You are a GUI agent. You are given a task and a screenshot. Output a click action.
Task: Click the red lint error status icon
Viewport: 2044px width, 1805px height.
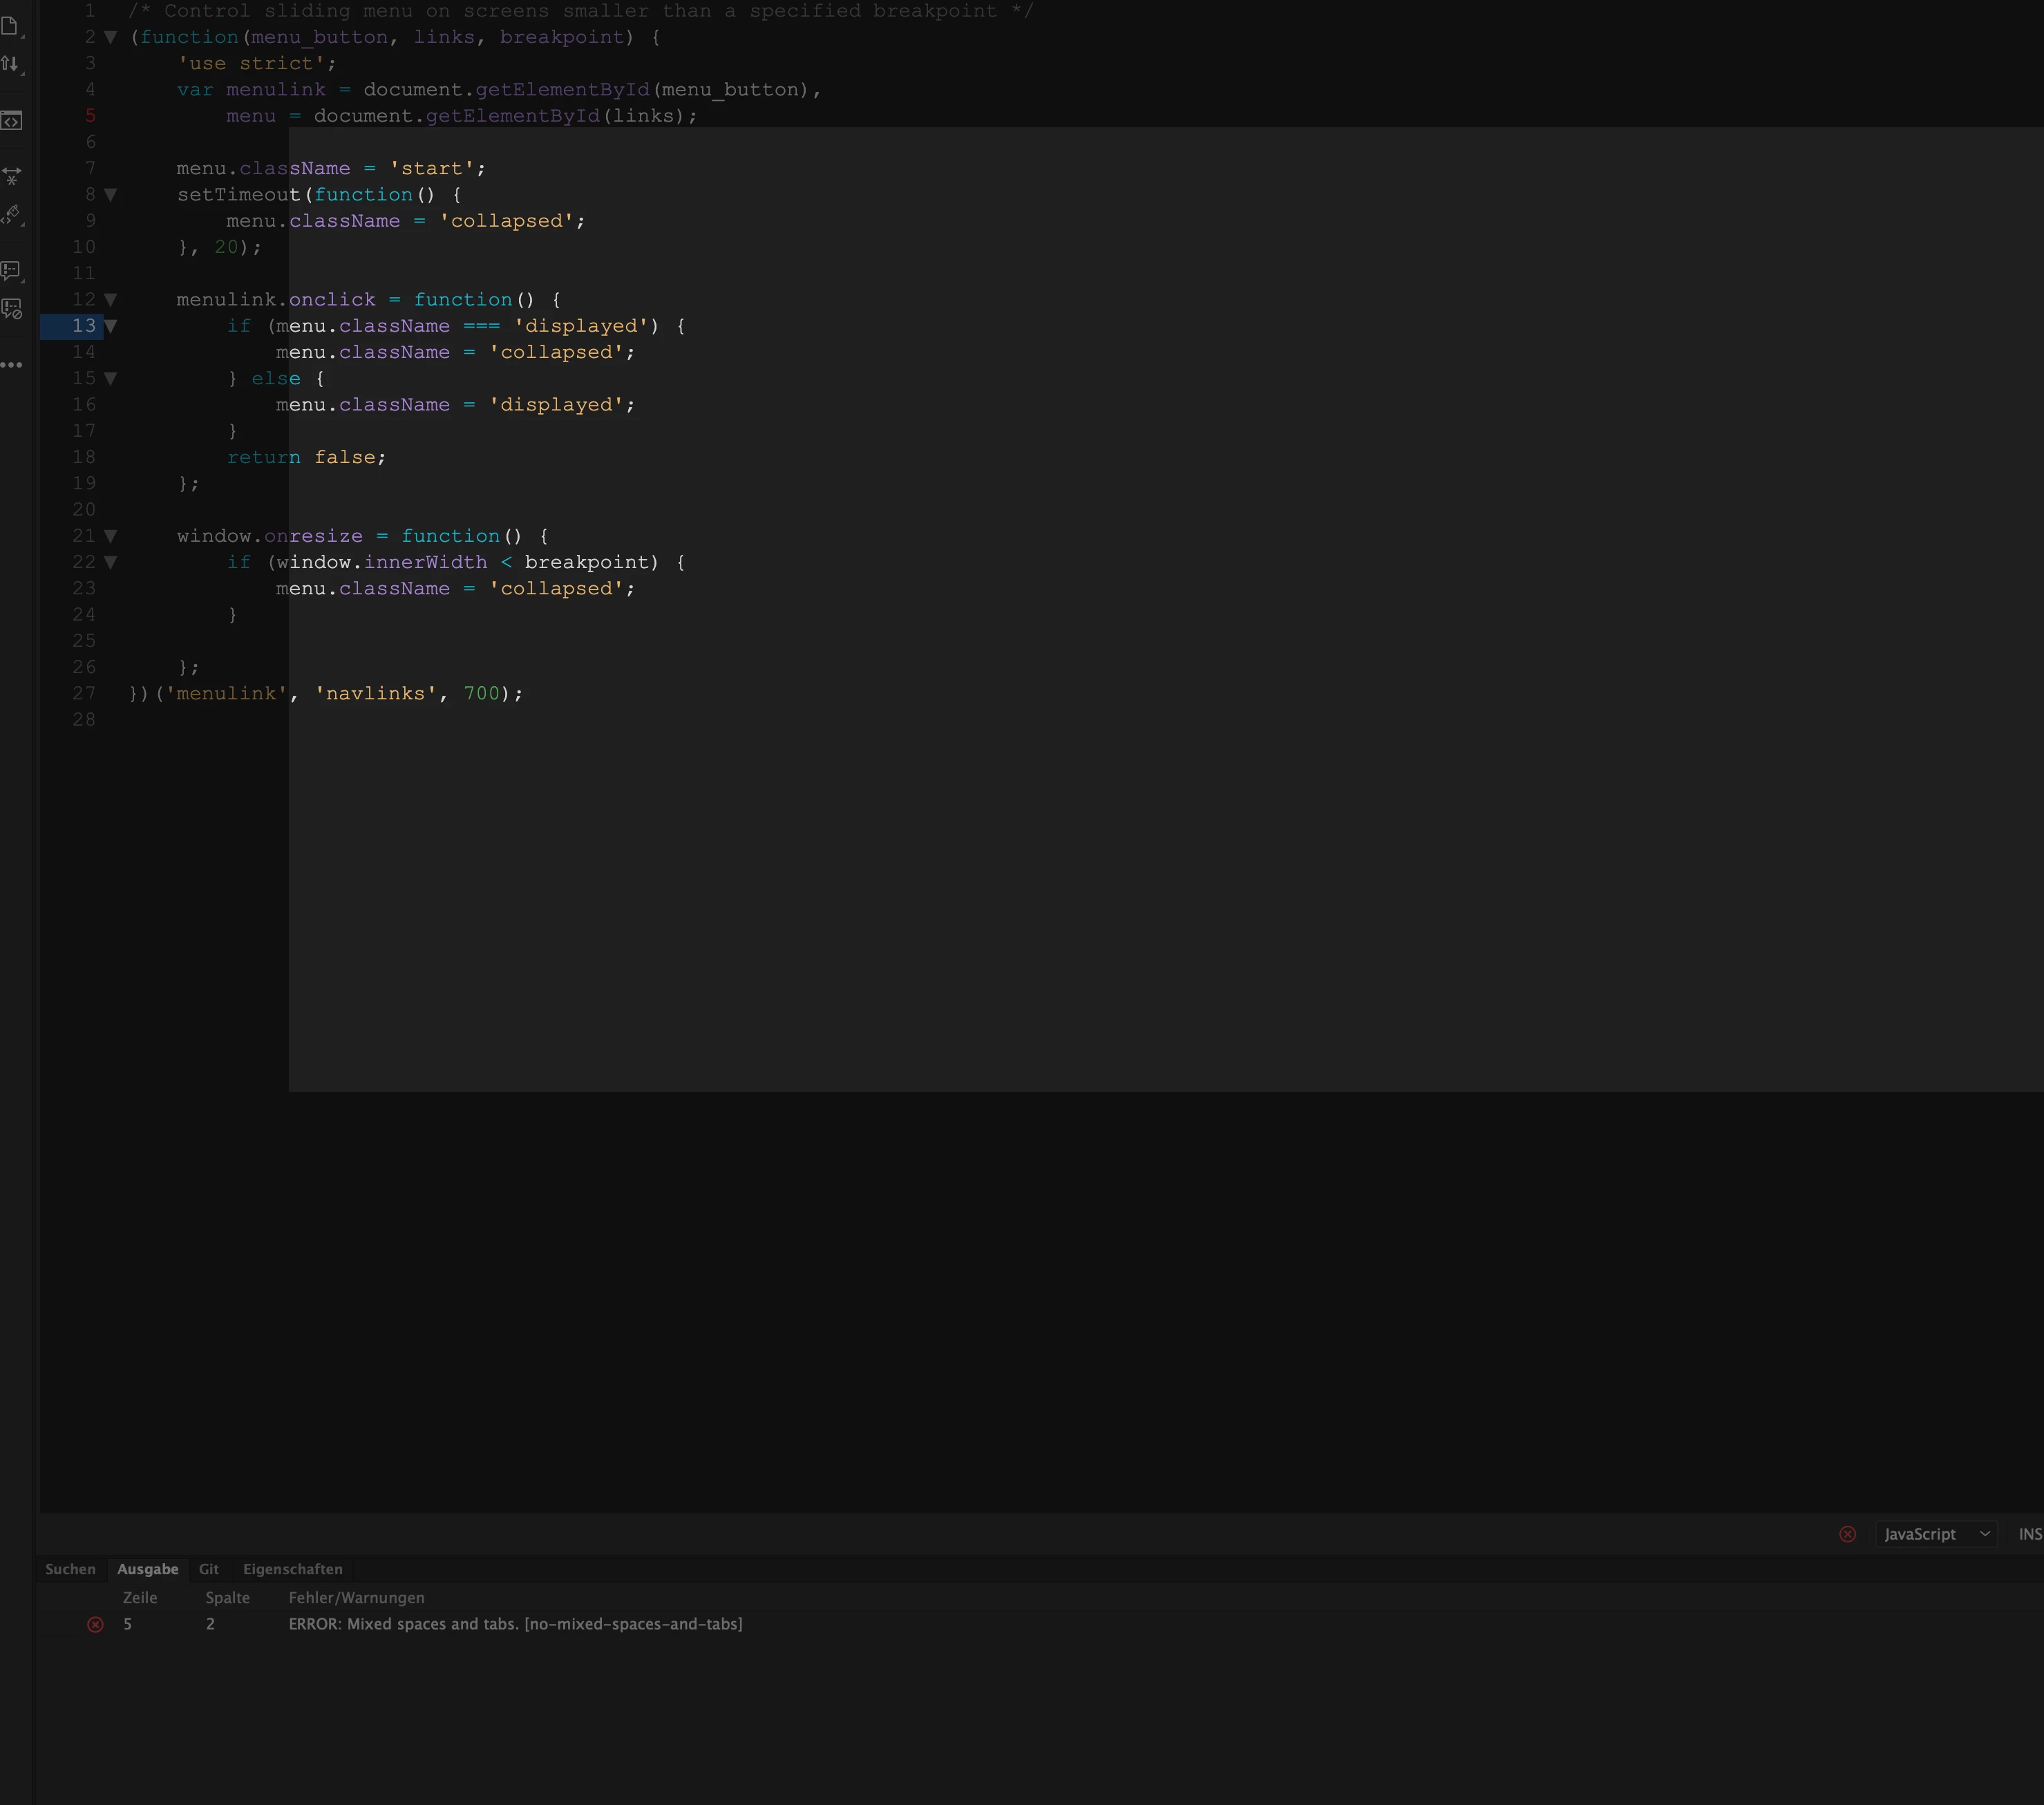pos(1847,1534)
